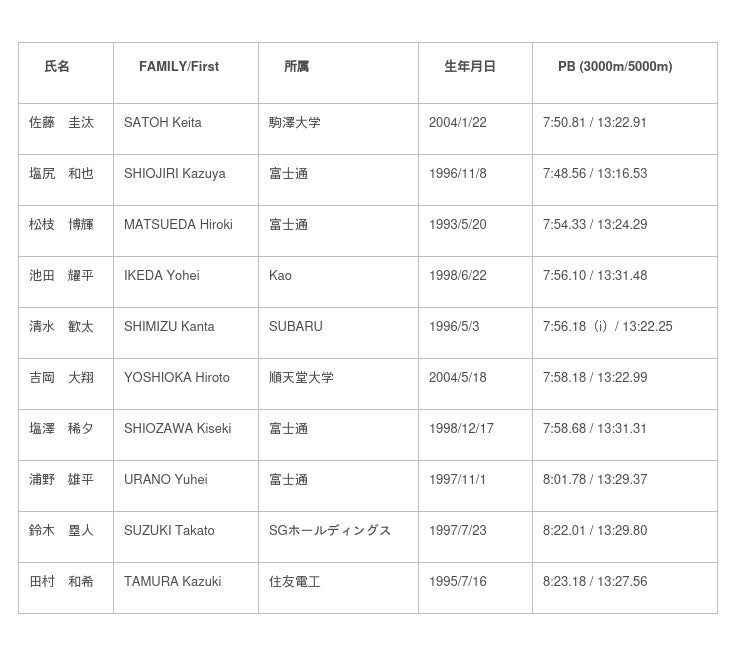The image size is (740, 654).
Task: Click the PB (3000m/5000m) column header
Action: (x=615, y=67)
